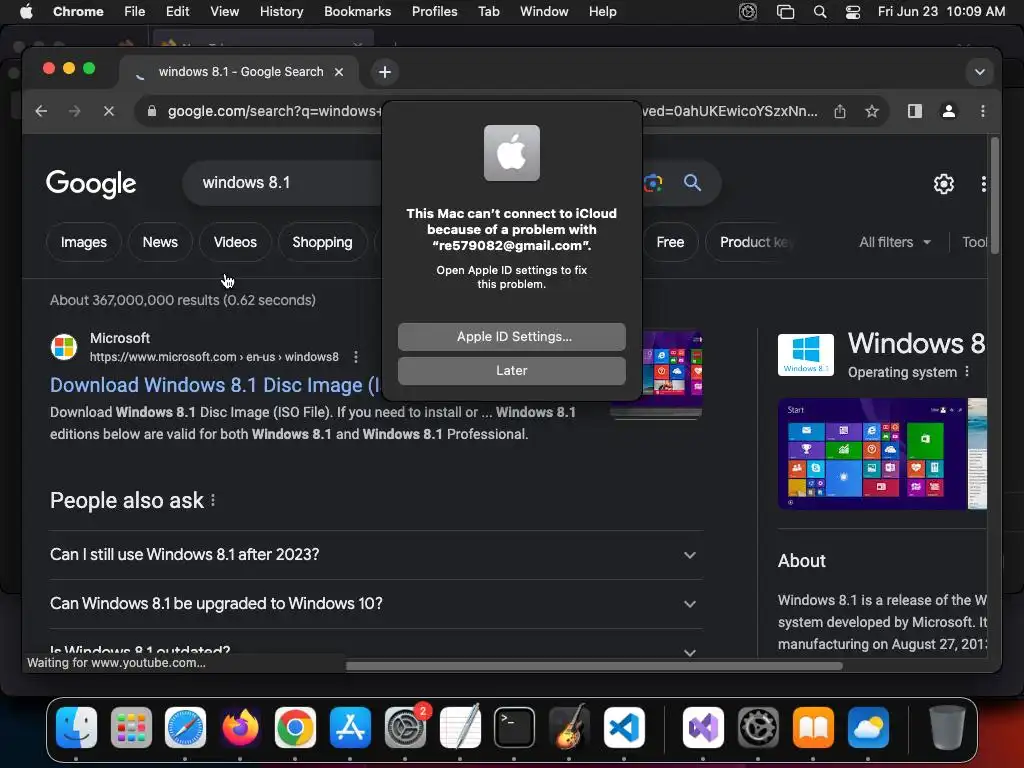Open Control Center from the menu bar
Screen dimensions: 1024x768
852,12
